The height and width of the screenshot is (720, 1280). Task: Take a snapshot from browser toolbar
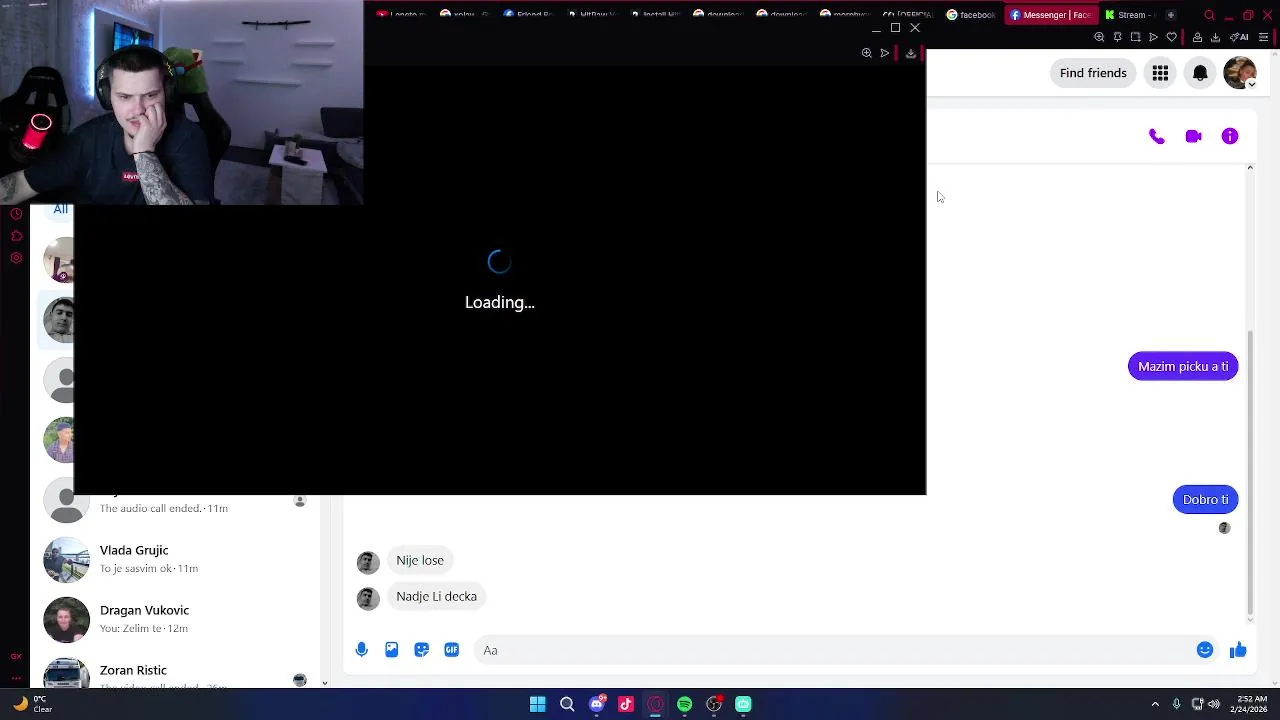[x=1135, y=37]
